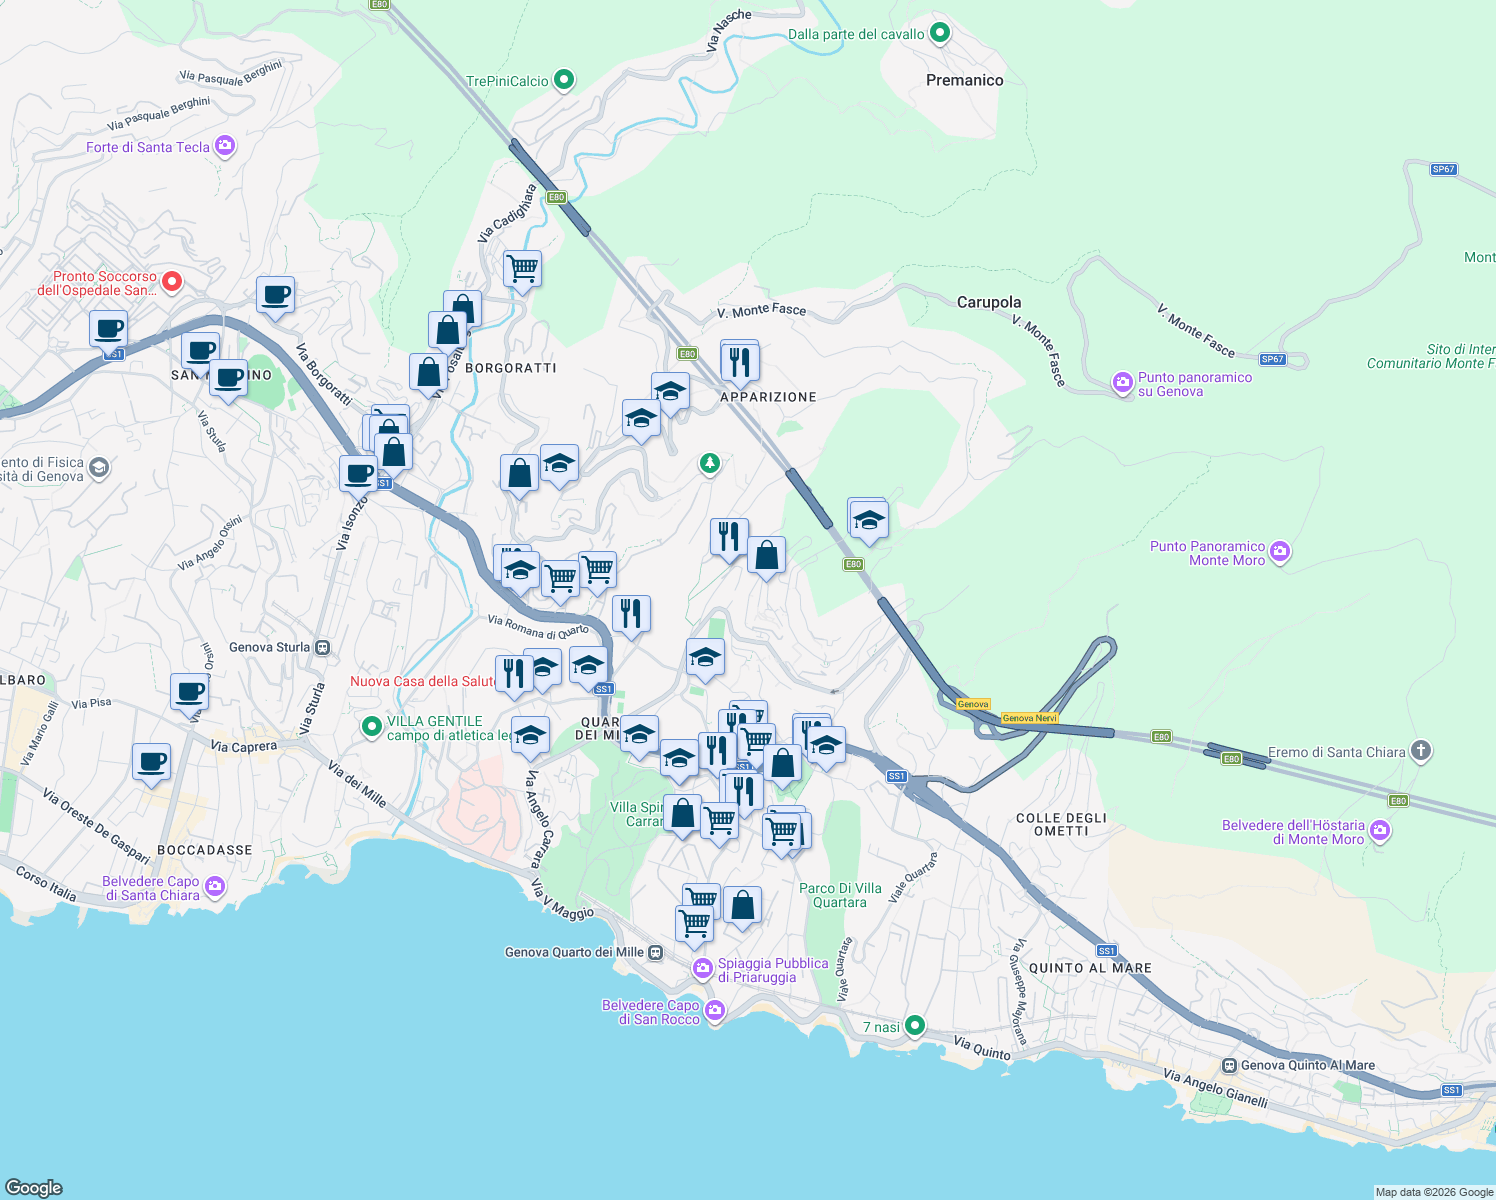Image resolution: width=1496 pixels, height=1200 pixels.
Task: Open the Forte di Santa Tecla purple marker
Action: tap(224, 147)
